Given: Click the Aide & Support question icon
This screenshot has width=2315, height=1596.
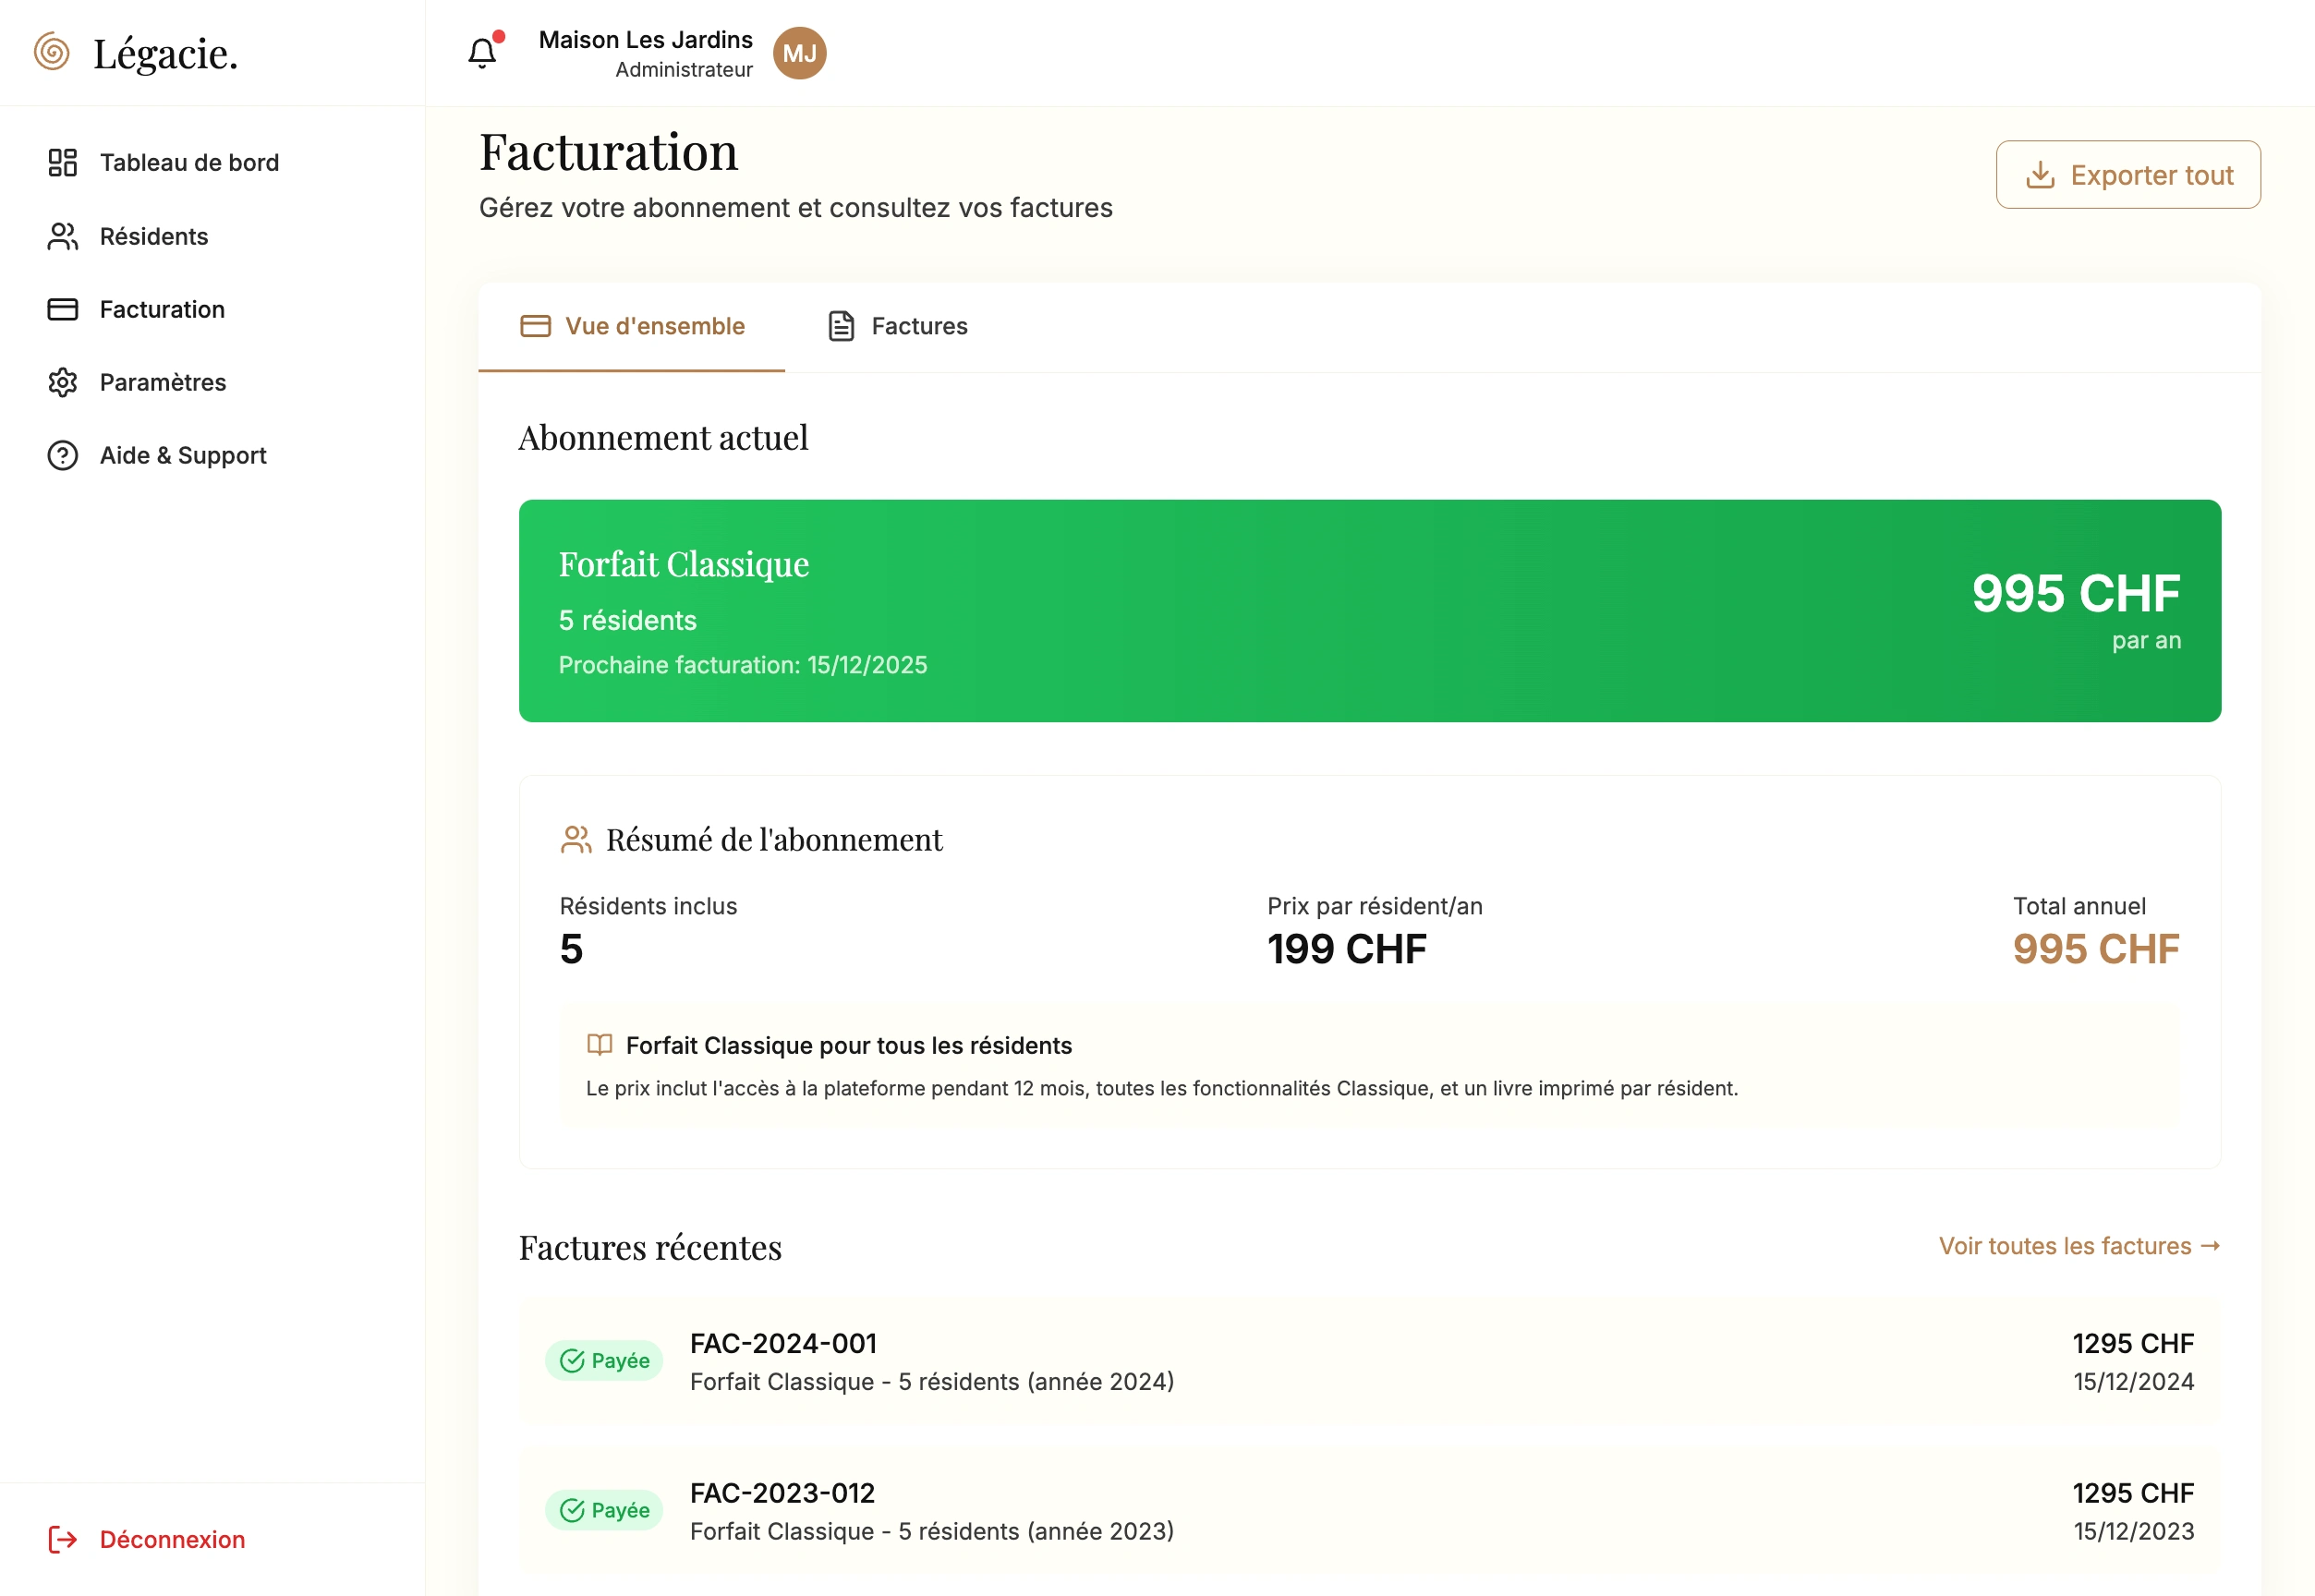Looking at the screenshot, I should tap(62, 456).
